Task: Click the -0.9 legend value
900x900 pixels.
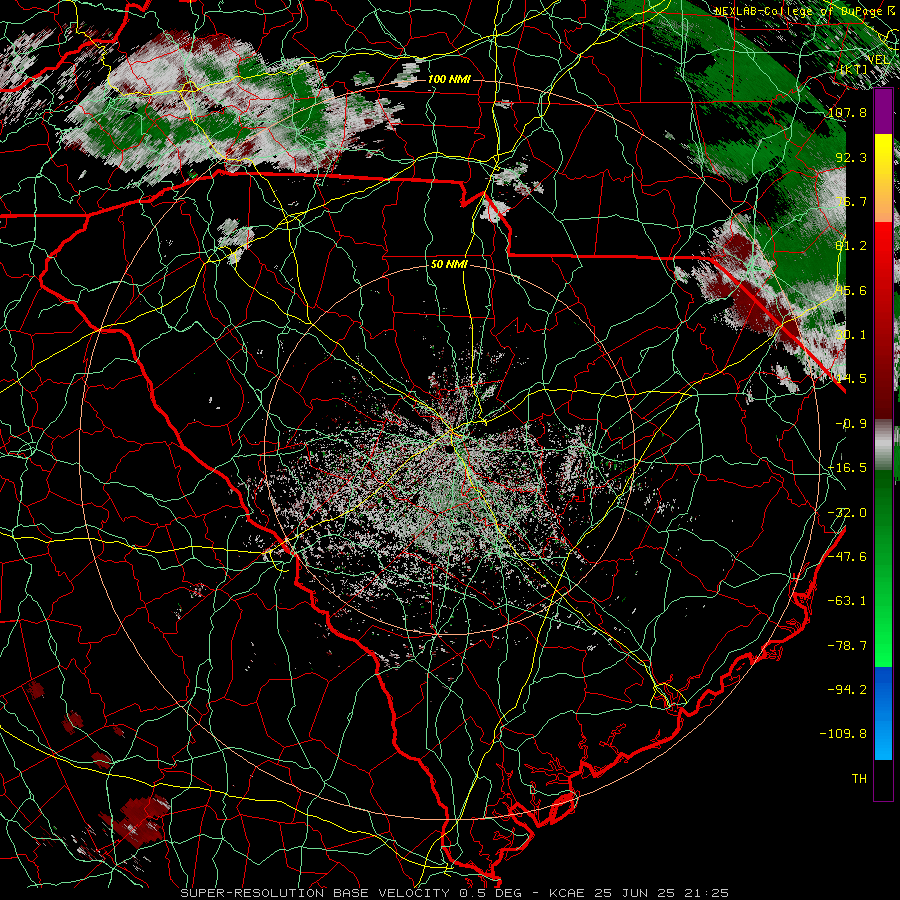Action: point(851,424)
